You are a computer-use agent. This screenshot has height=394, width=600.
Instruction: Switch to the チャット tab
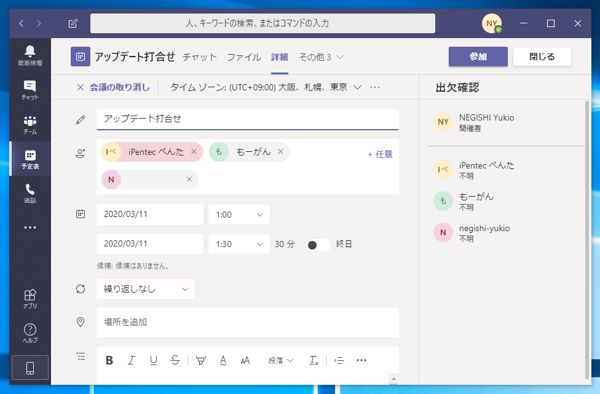(199, 57)
